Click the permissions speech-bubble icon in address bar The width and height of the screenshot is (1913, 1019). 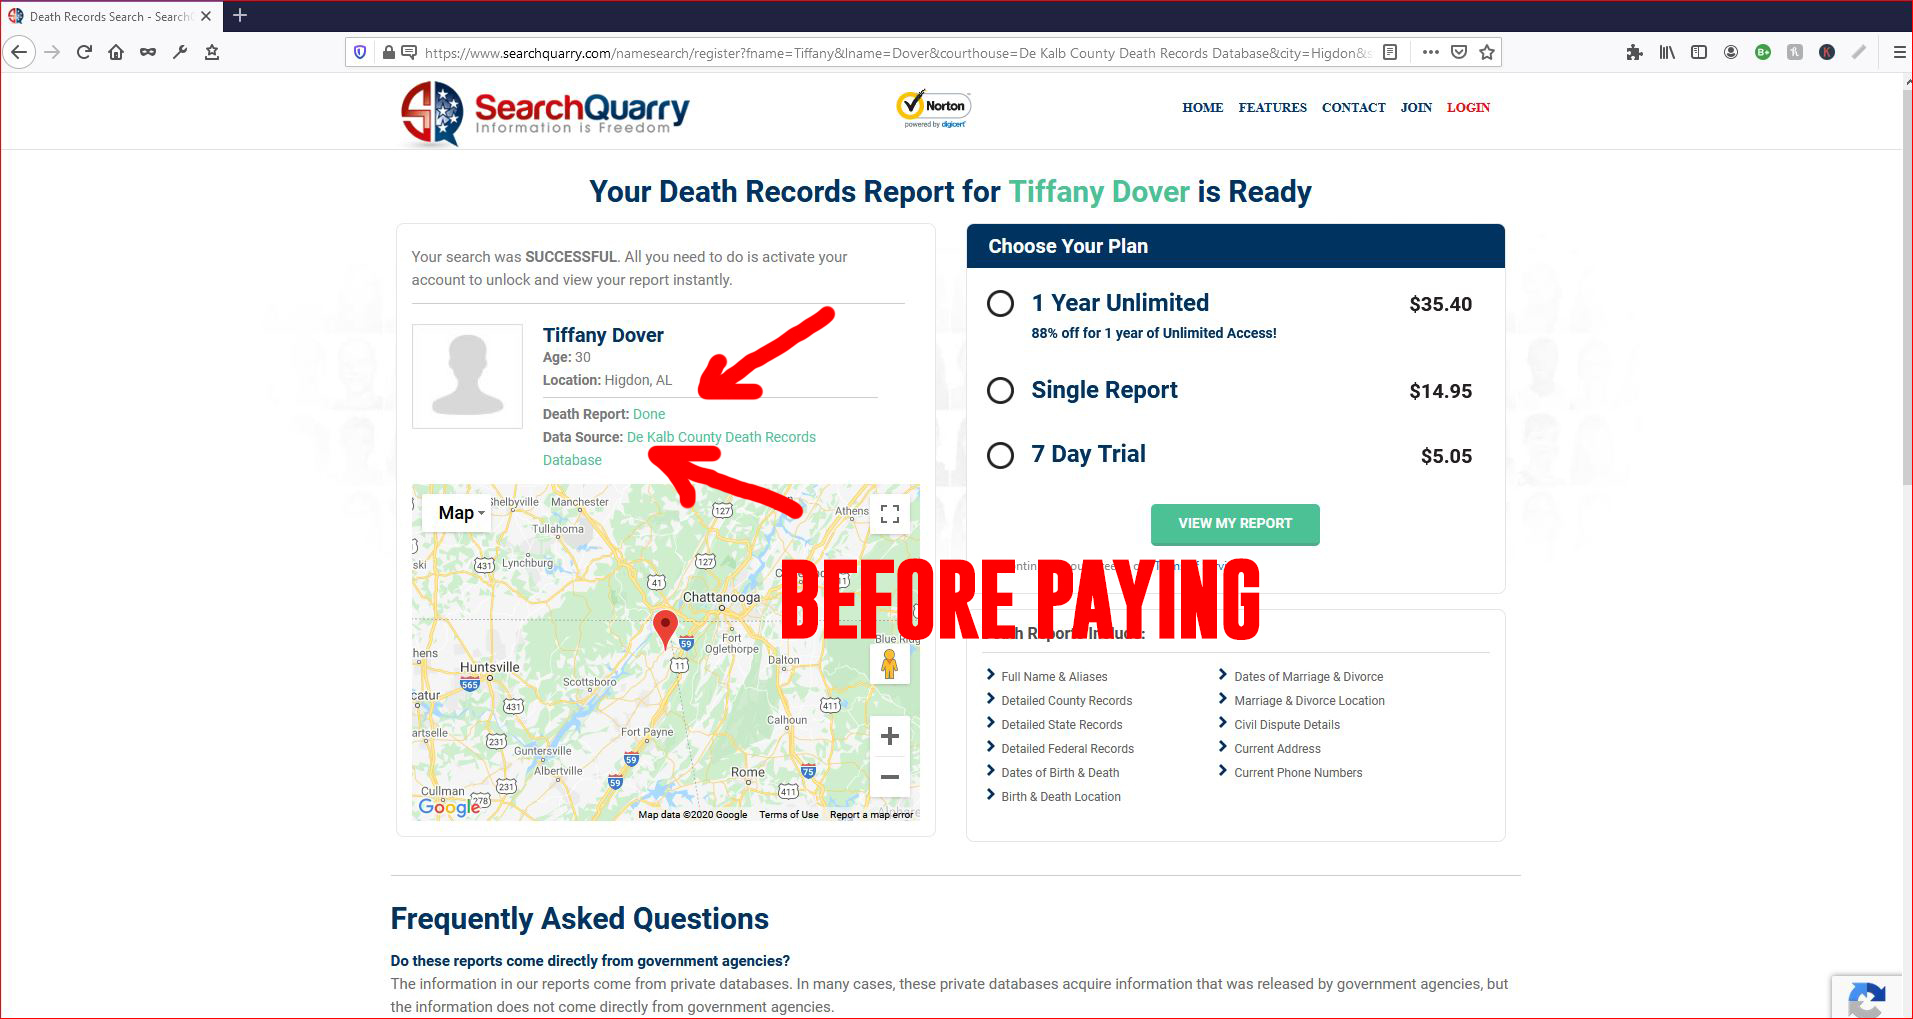[x=409, y=52]
